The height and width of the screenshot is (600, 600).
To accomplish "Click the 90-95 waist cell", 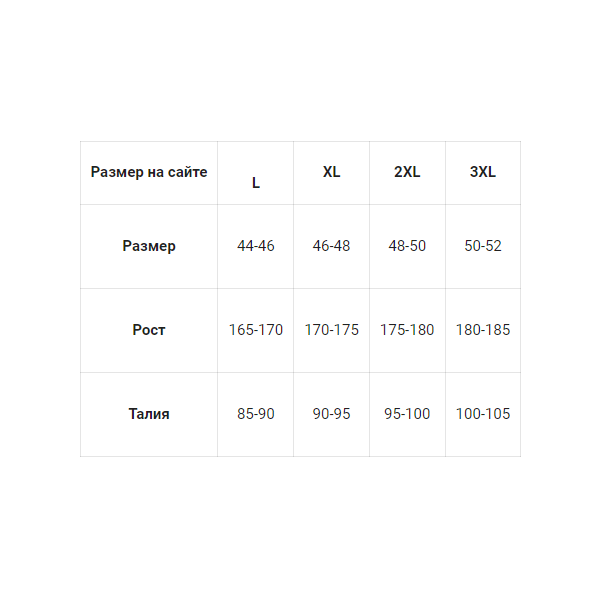I will click(331, 414).
